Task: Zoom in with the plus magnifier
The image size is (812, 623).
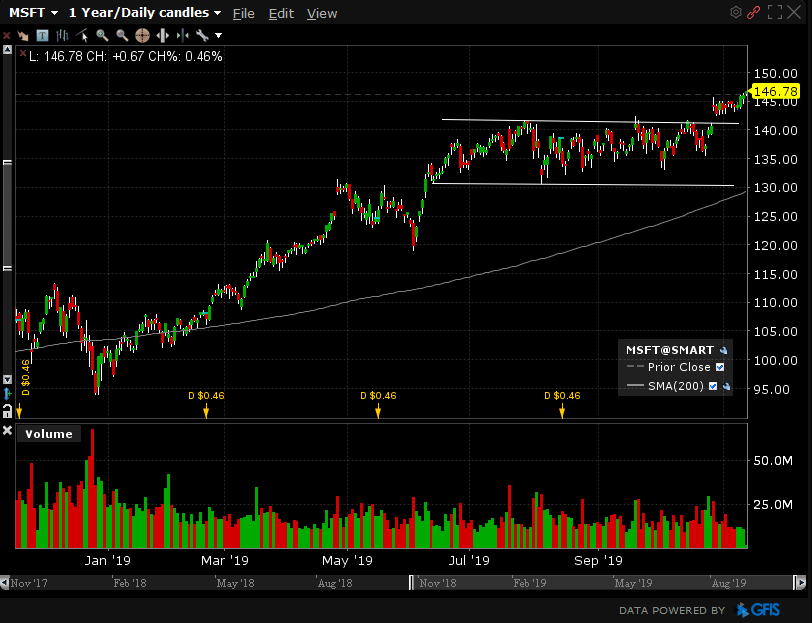Action: click(x=102, y=36)
